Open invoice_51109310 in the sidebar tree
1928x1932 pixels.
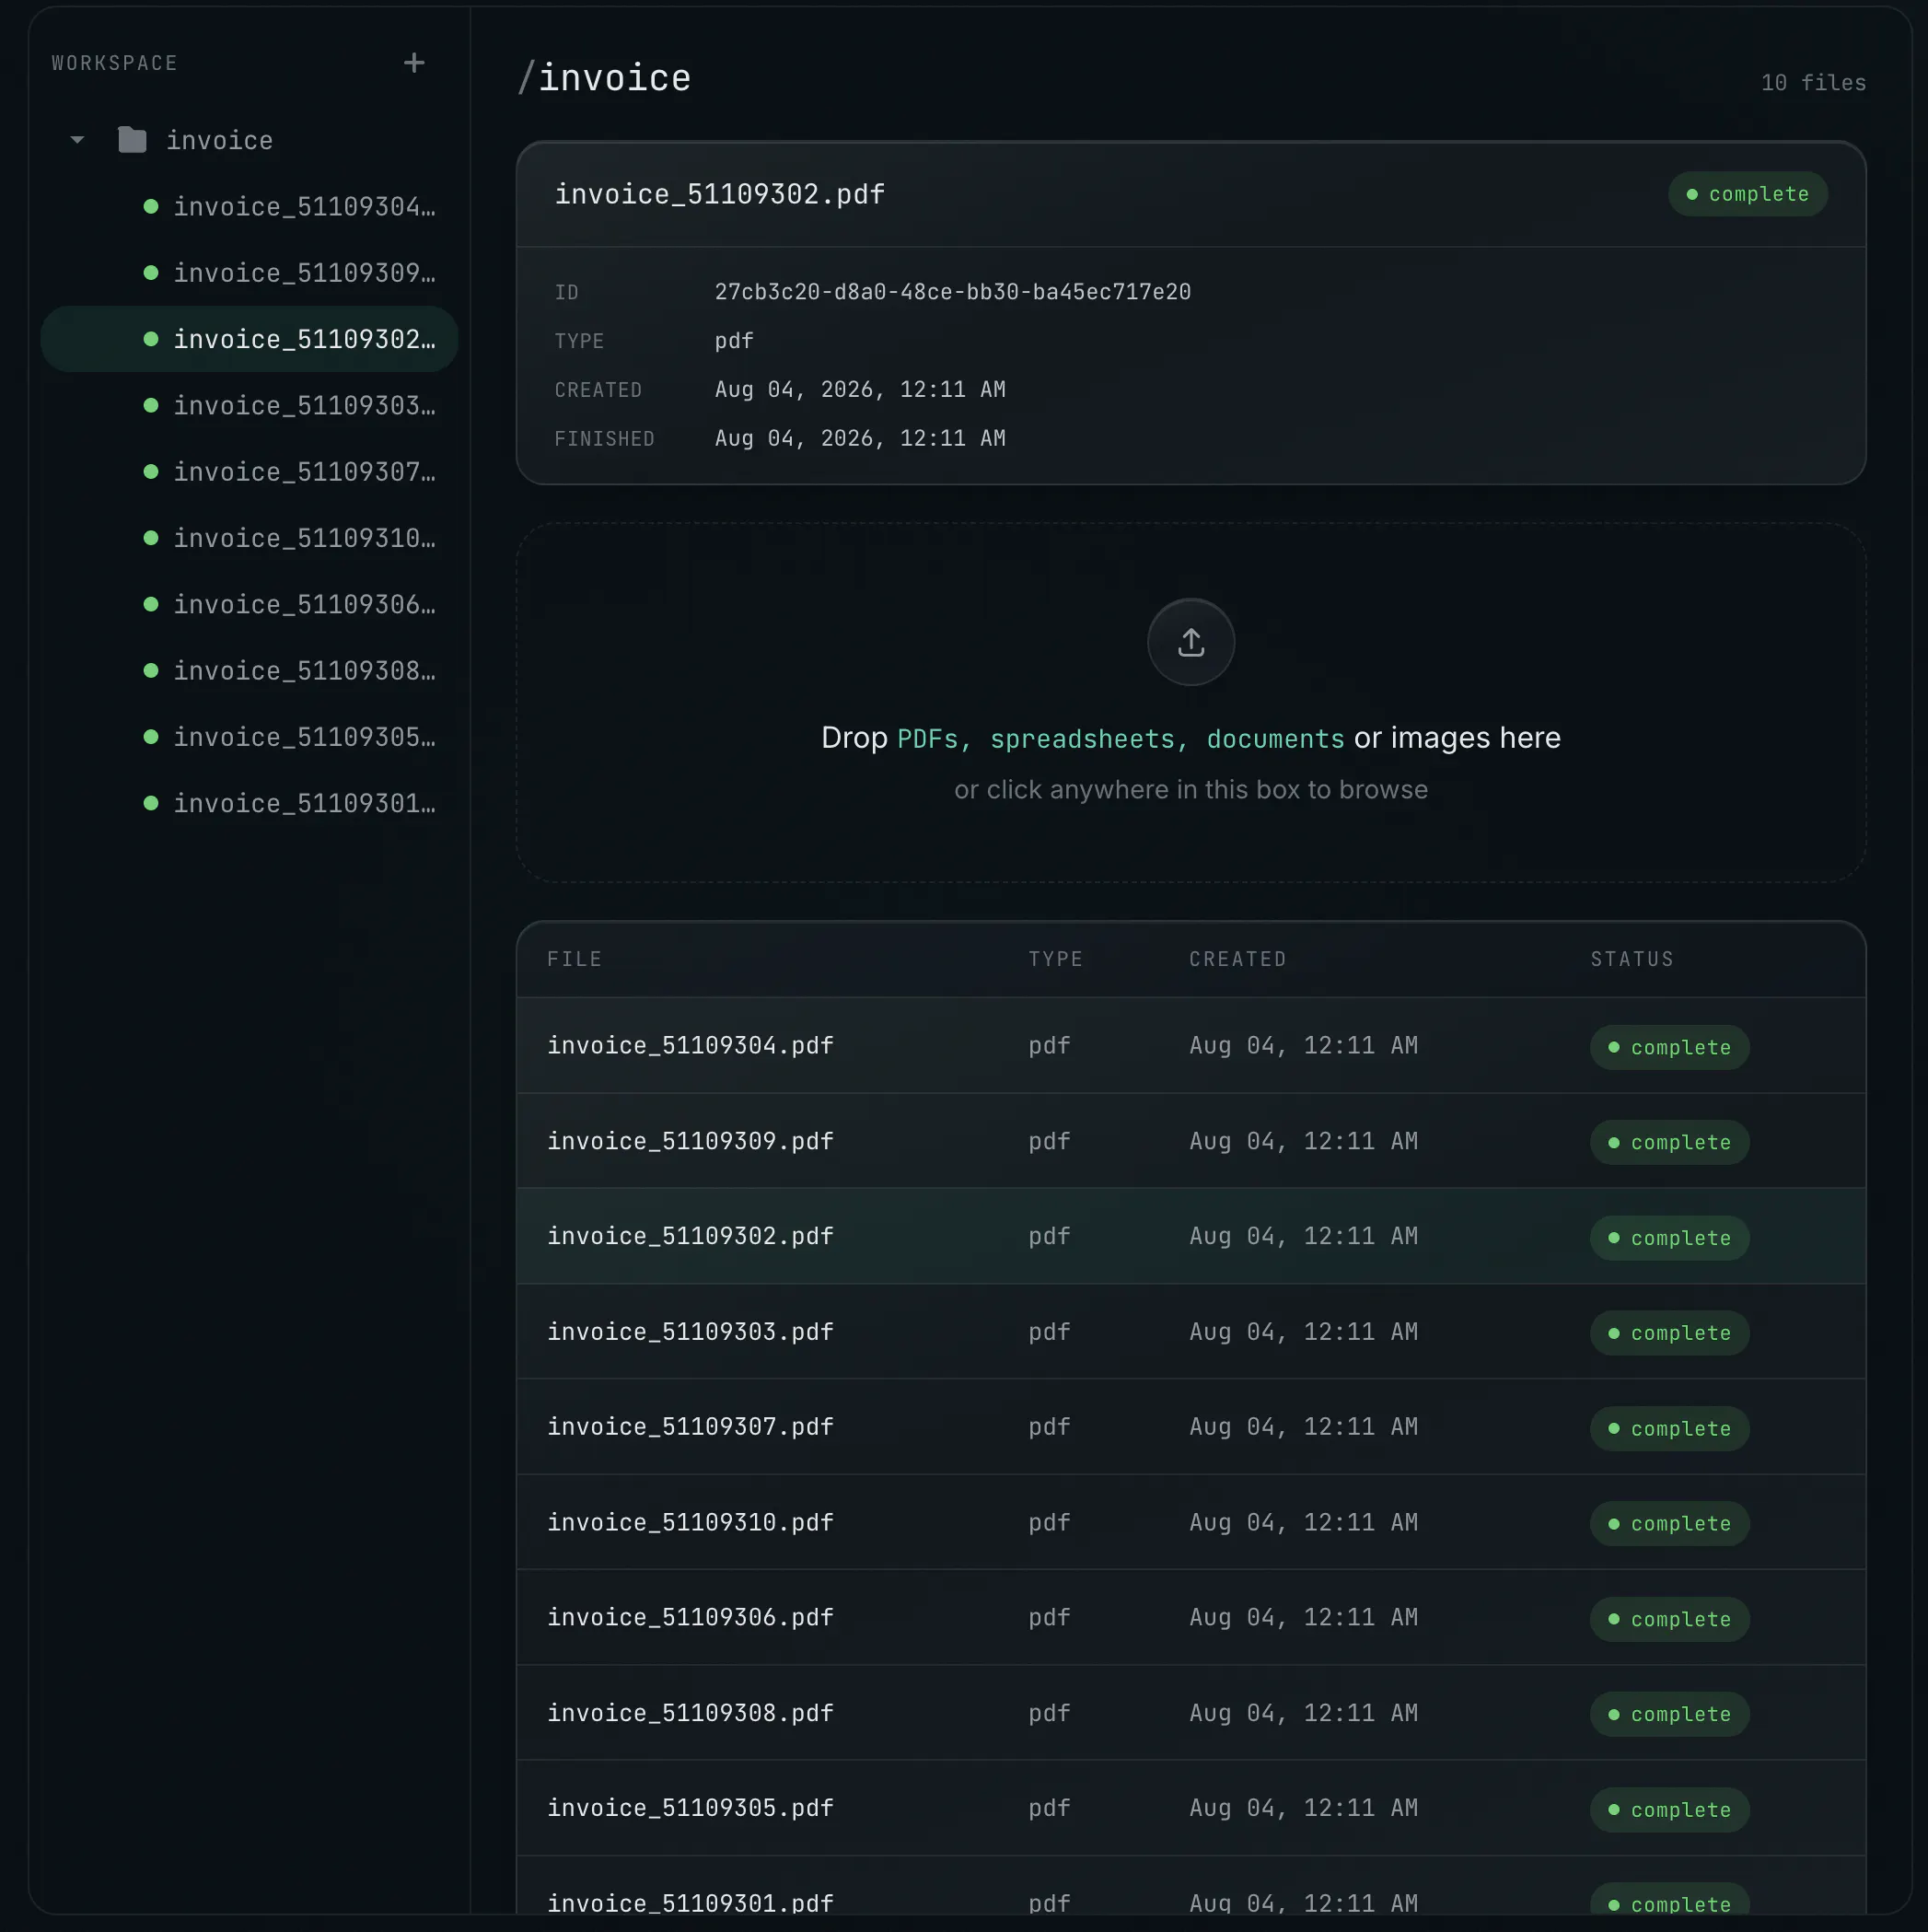[x=249, y=538]
